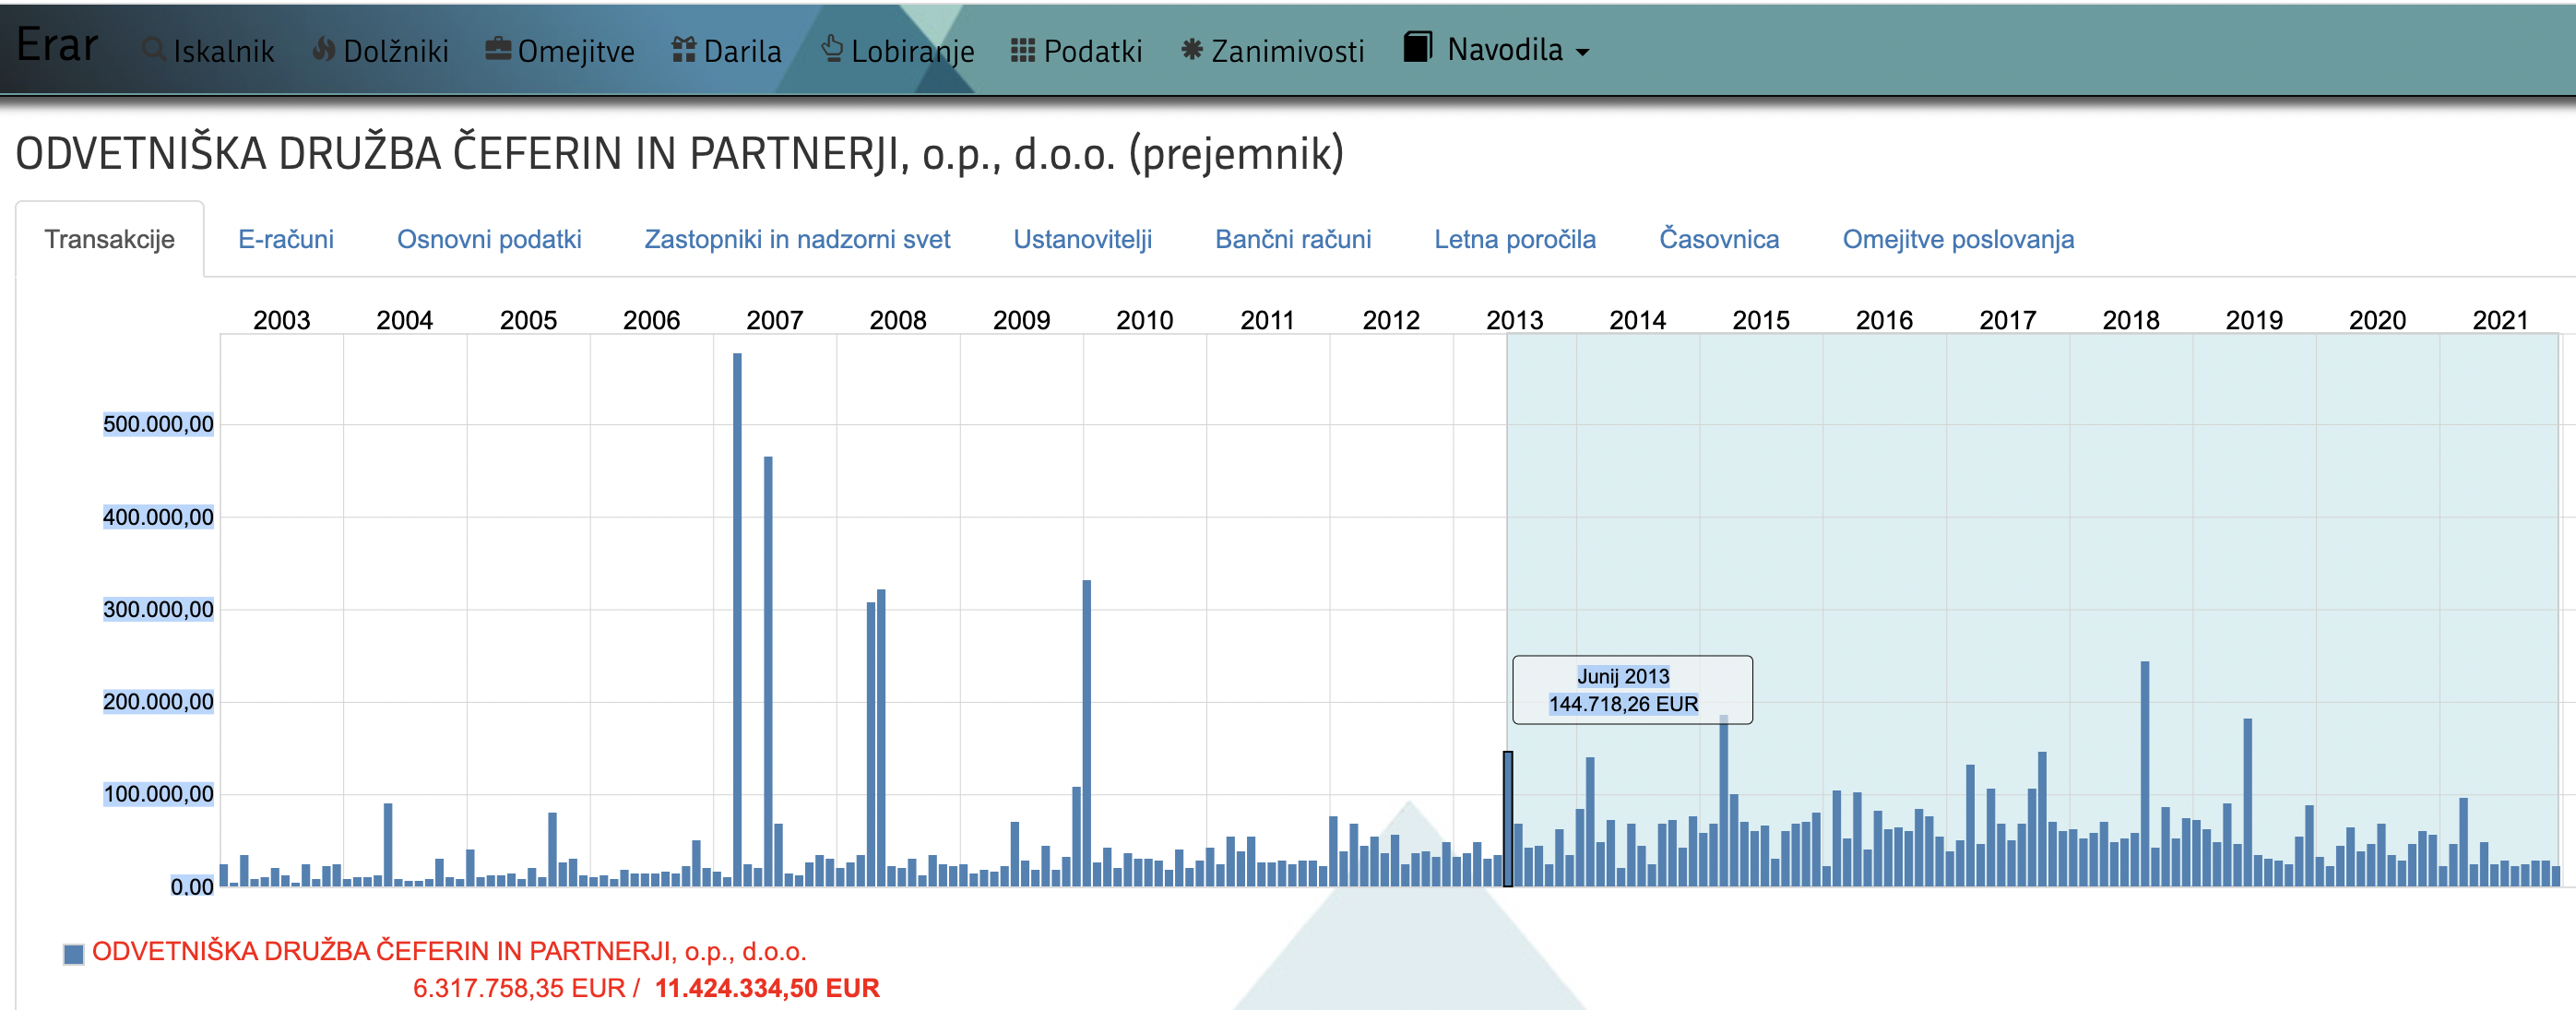Open the Letna poročila tab
This screenshot has width=2576, height=1010.
coord(1515,239)
